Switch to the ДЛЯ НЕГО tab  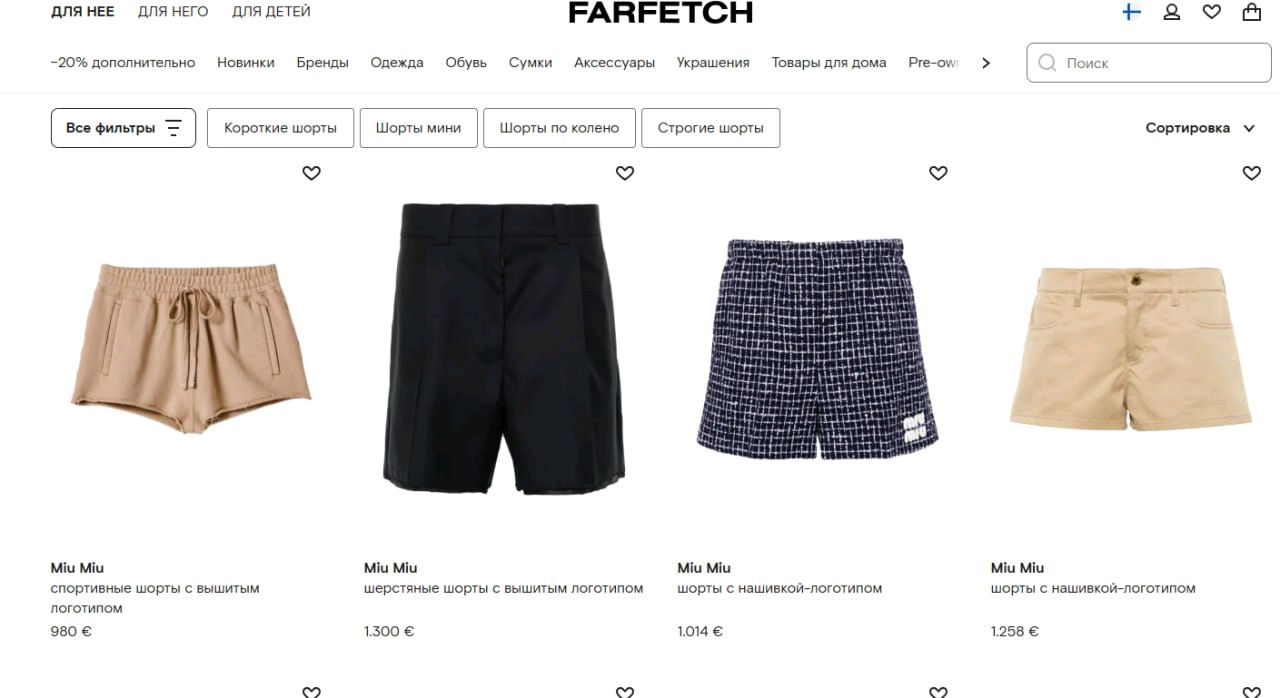(173, 12)
